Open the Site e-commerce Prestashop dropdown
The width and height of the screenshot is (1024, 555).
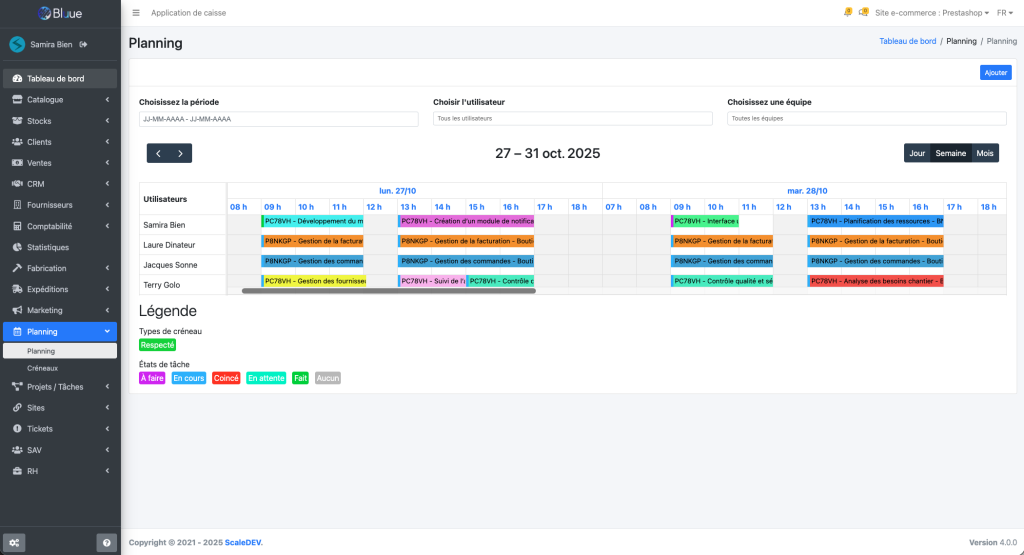tap(931, 13)
